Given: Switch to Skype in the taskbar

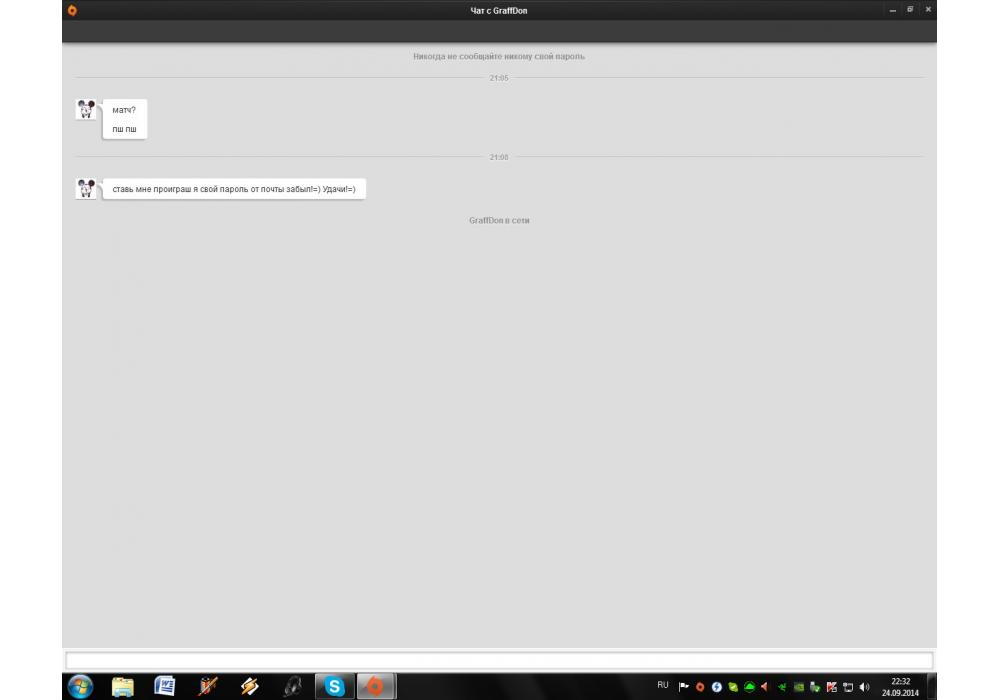Looking at the screenshot, I should coord(335,686).
